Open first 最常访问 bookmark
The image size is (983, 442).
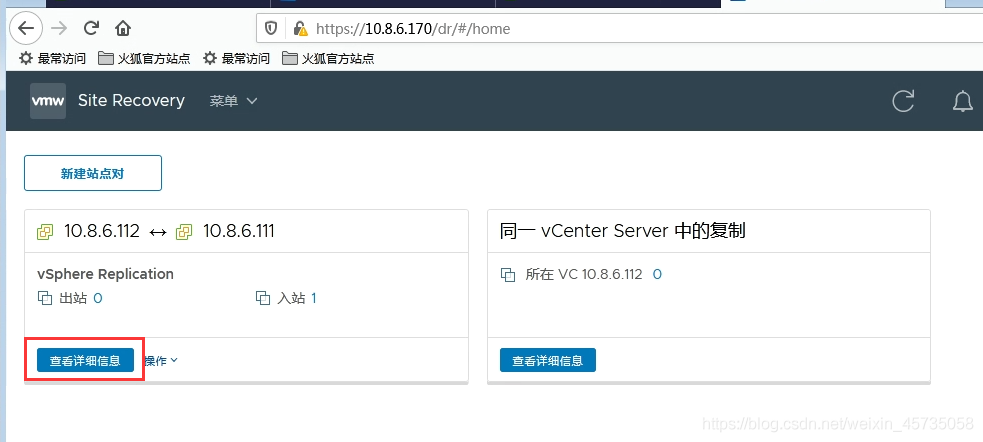[53, 58]
